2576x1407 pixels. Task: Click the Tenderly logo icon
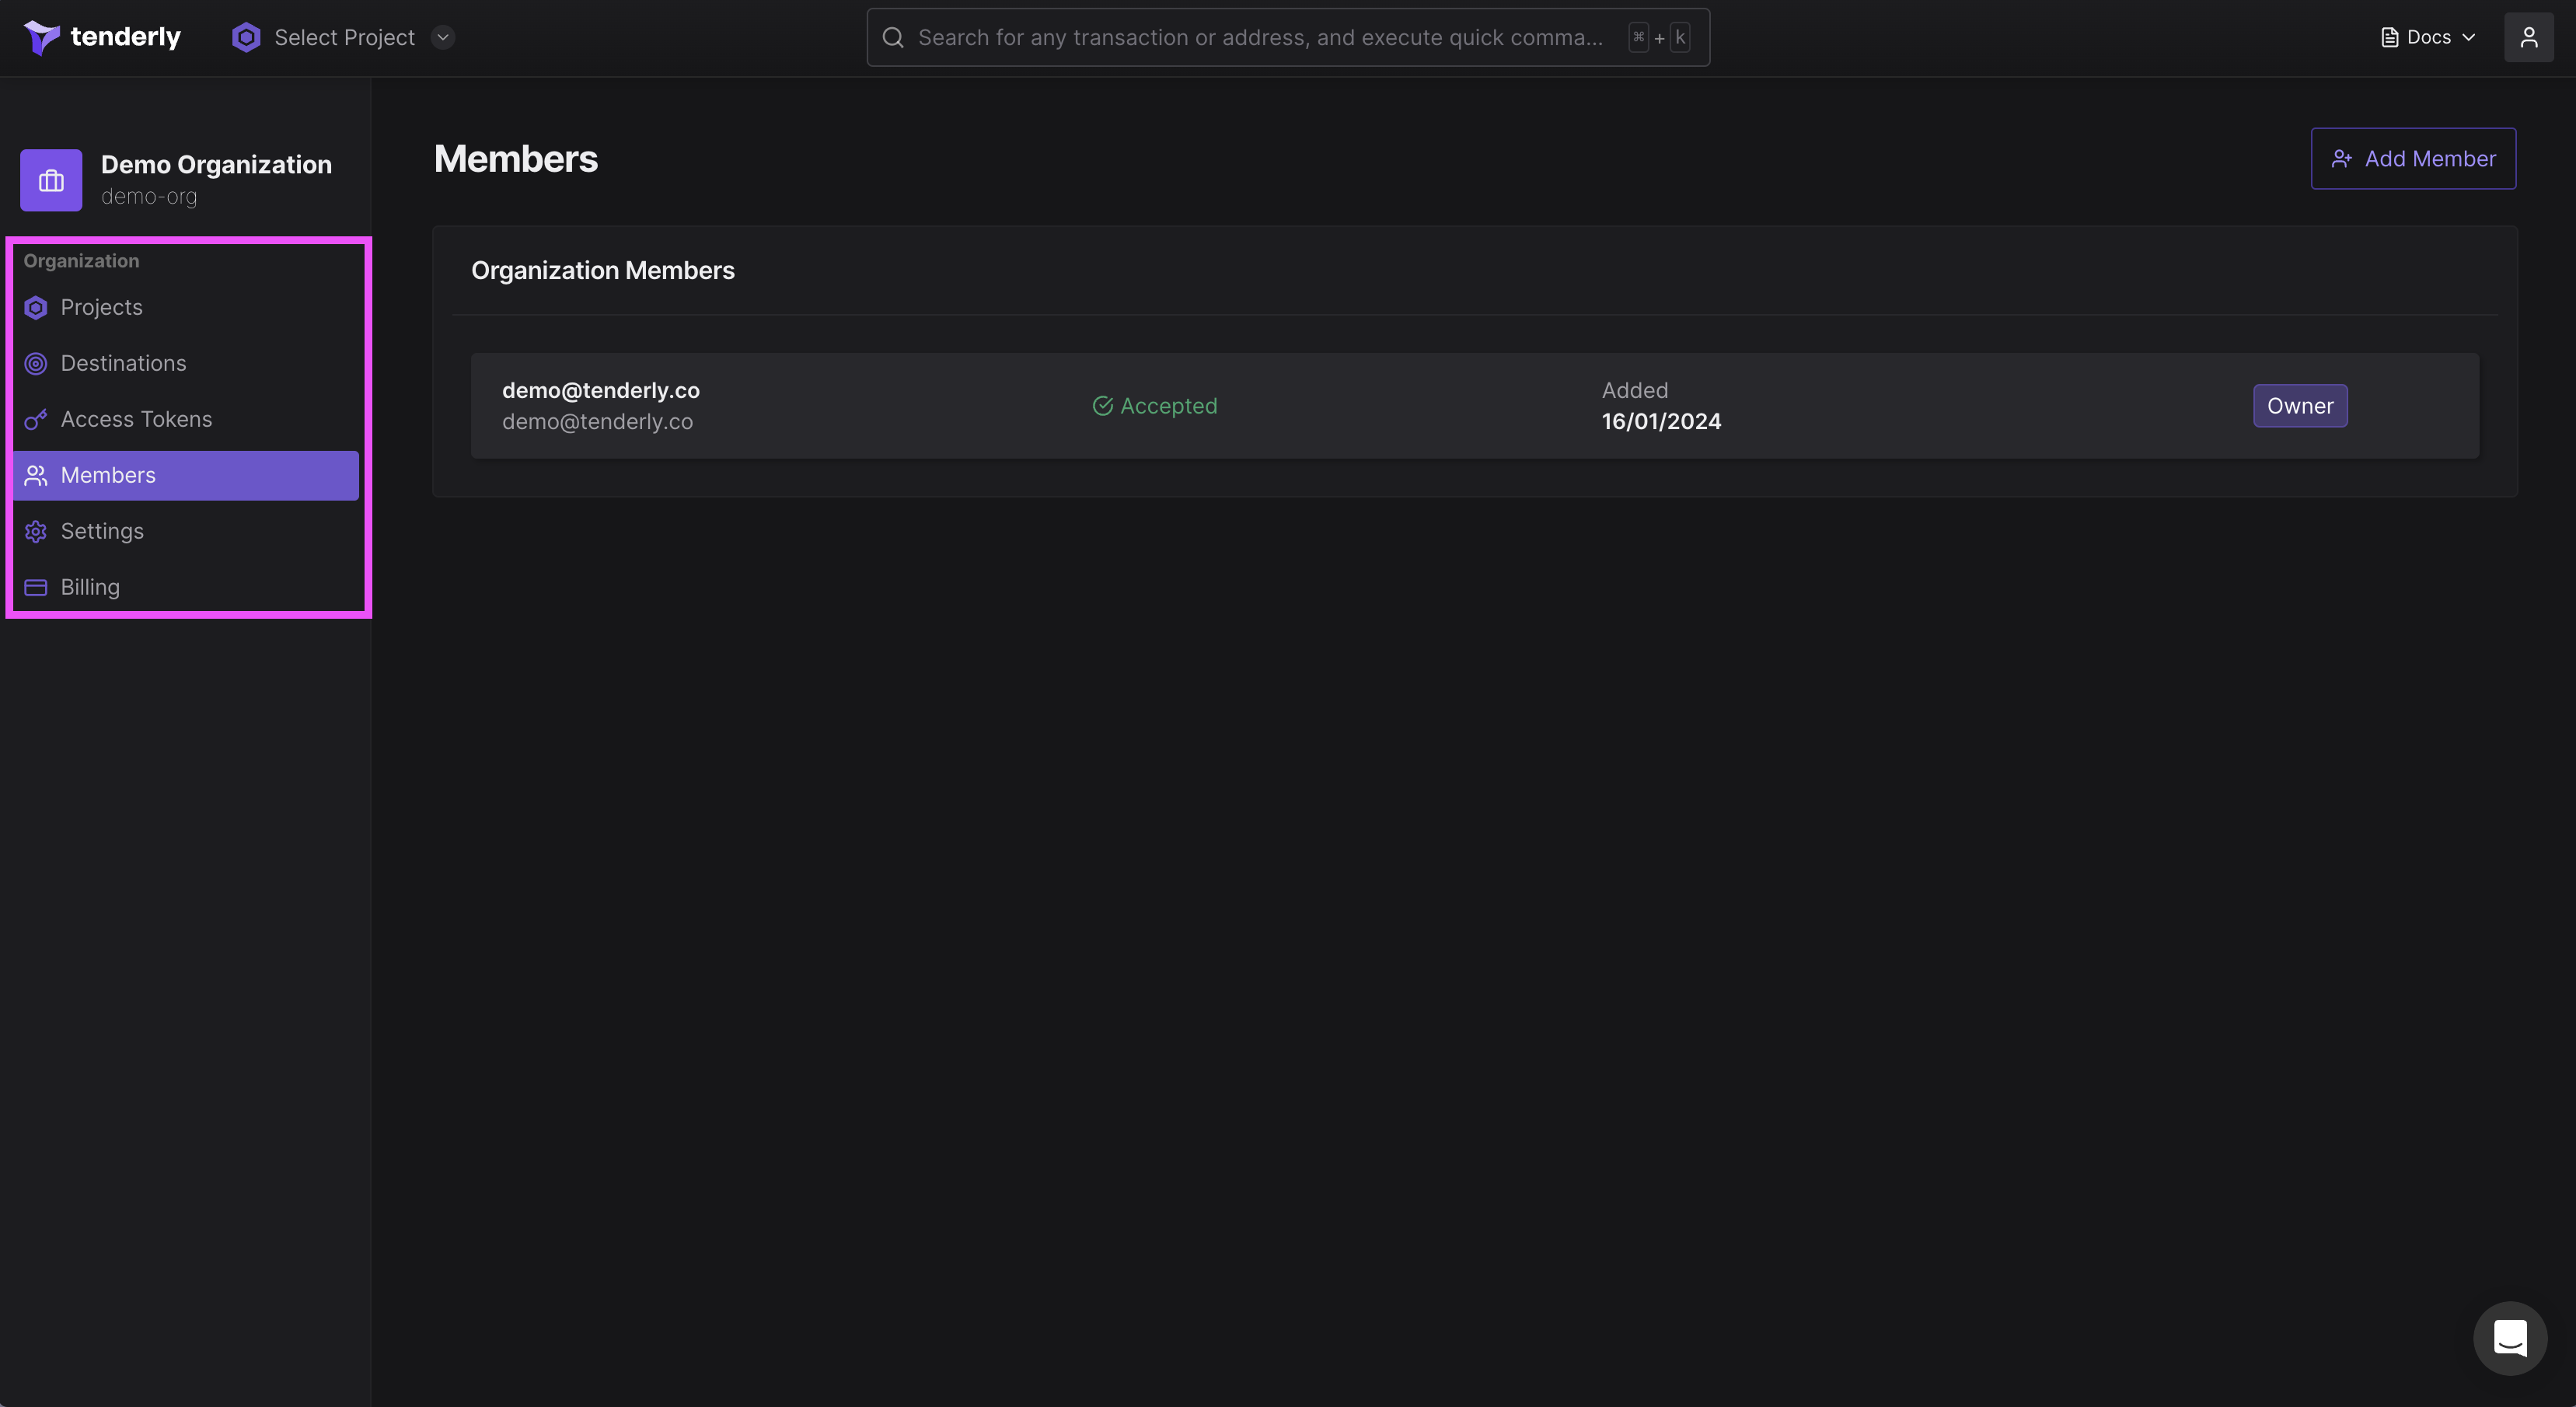(41, 37)
